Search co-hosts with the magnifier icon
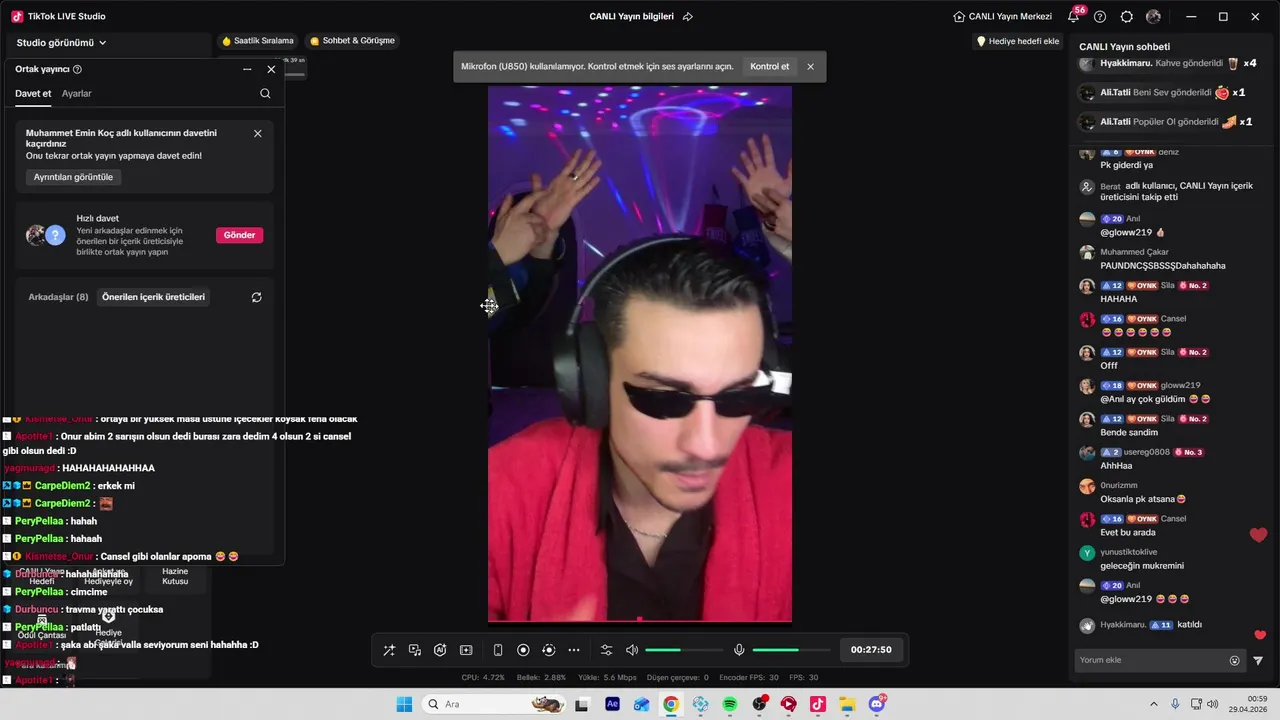This screenshot has width=1280, height=720. tap(265, 93)
